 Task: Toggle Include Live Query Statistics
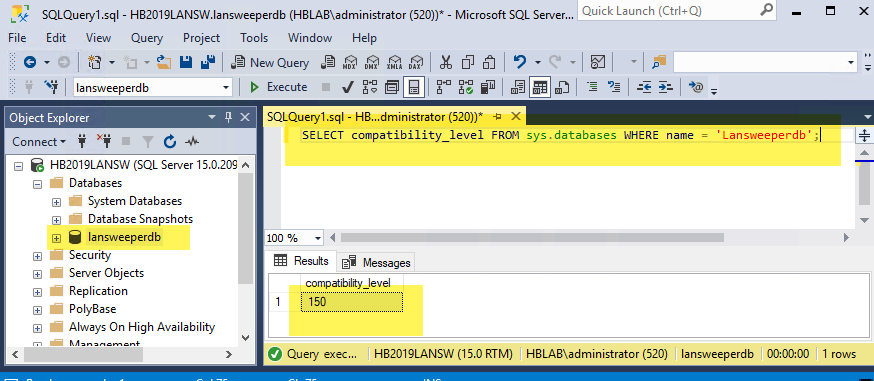tap(465, 87)
